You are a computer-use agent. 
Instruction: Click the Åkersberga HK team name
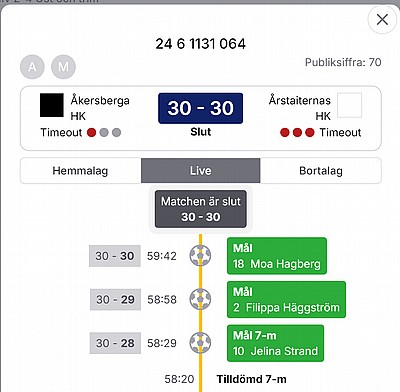(100, 108)
